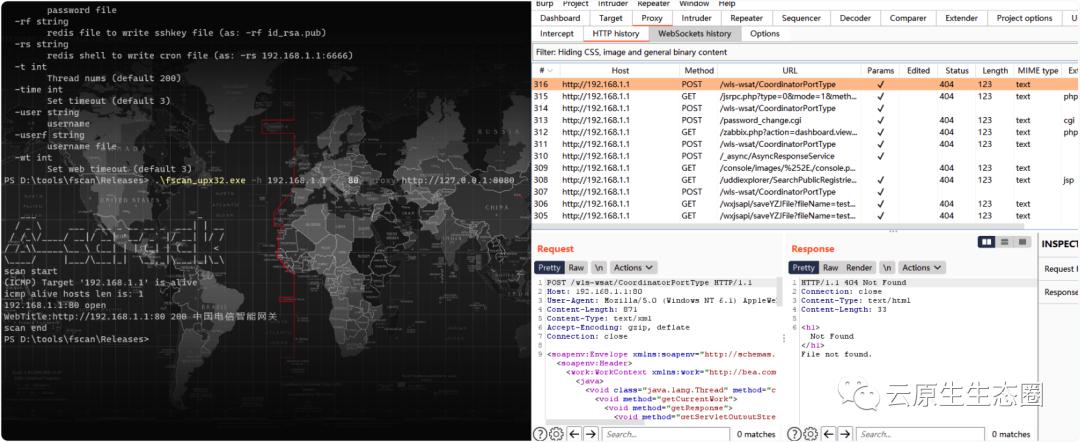
Task: Open the Request panel help icon
Action: [541, 434]
